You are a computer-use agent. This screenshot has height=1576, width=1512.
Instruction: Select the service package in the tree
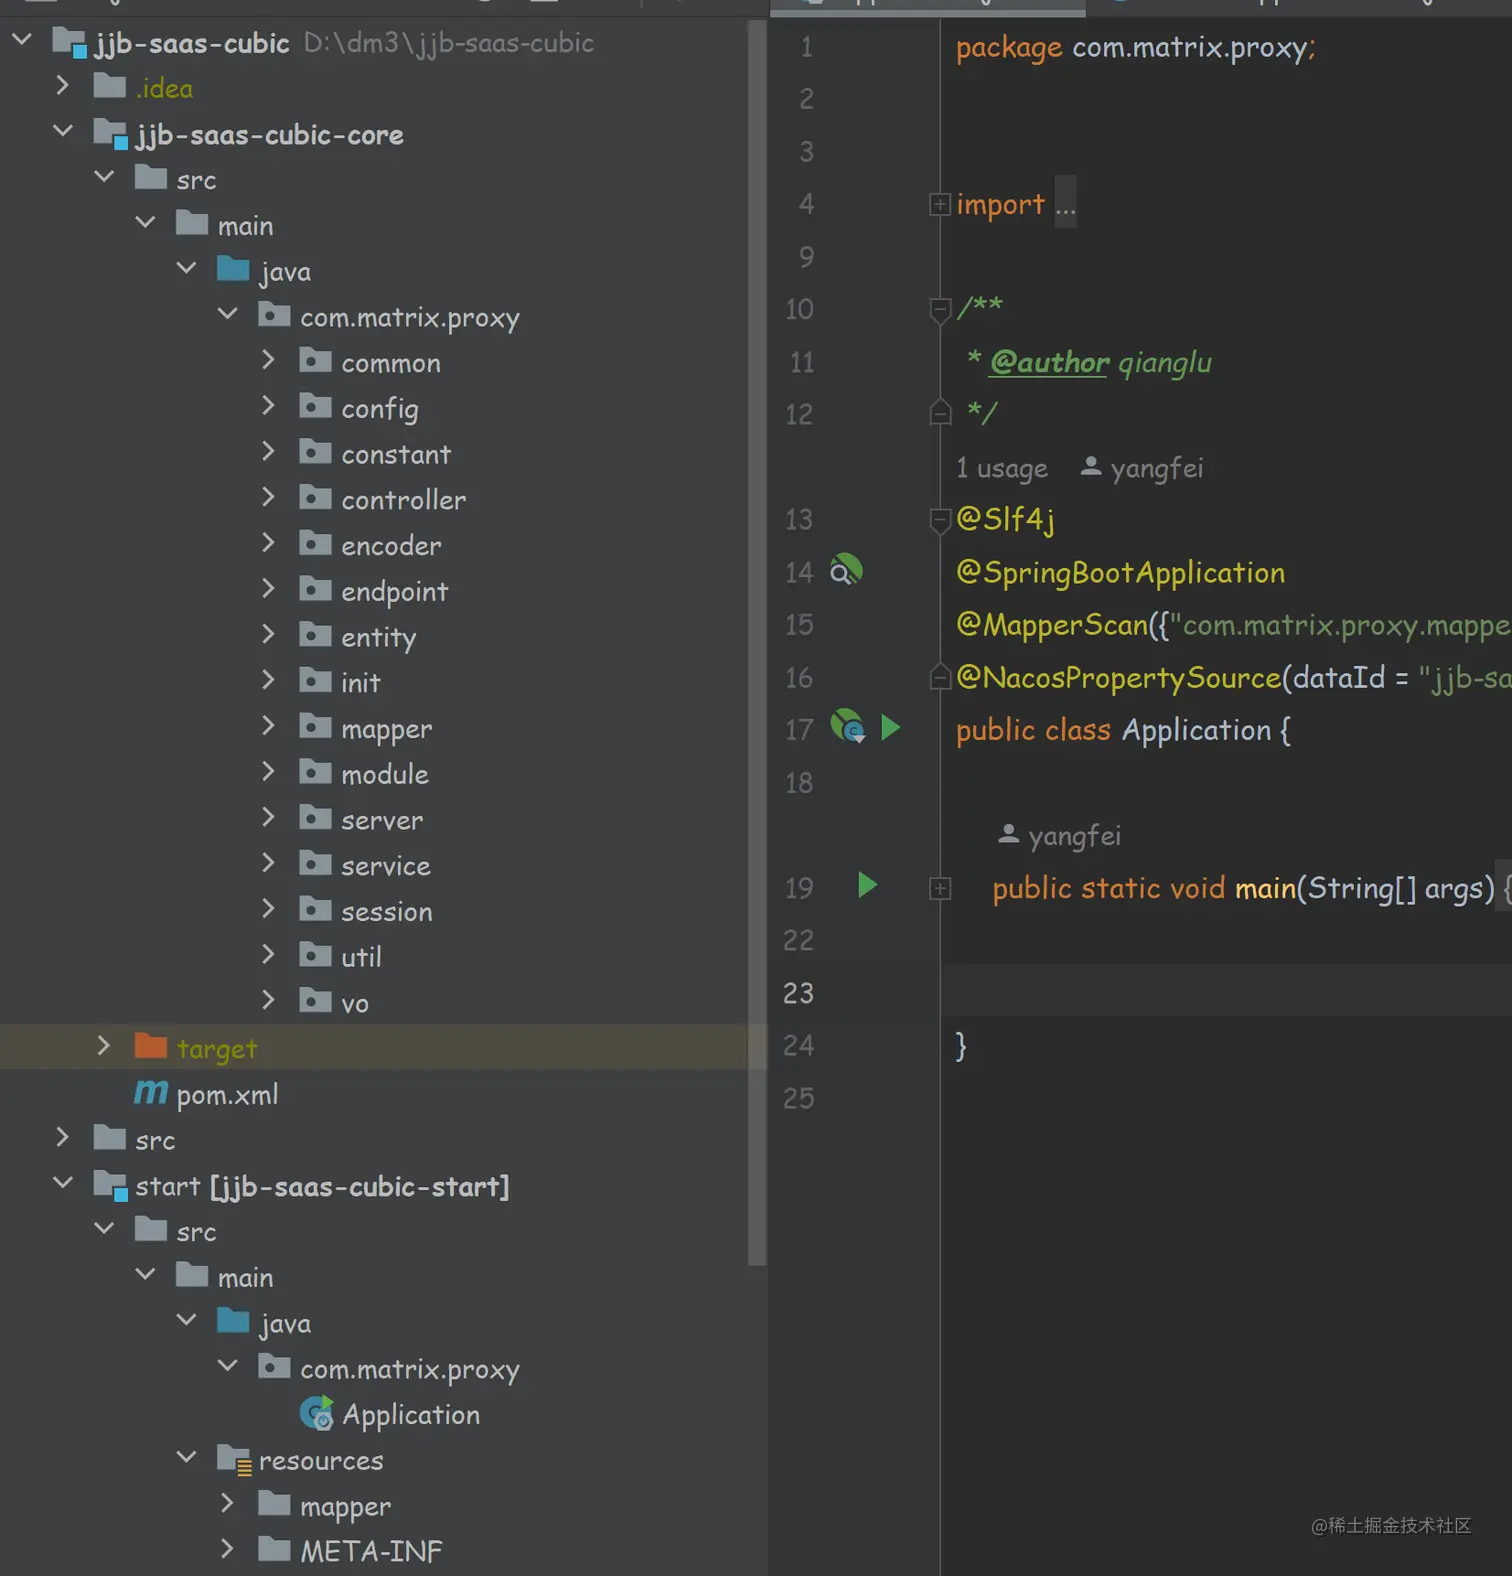click(385, 866)
